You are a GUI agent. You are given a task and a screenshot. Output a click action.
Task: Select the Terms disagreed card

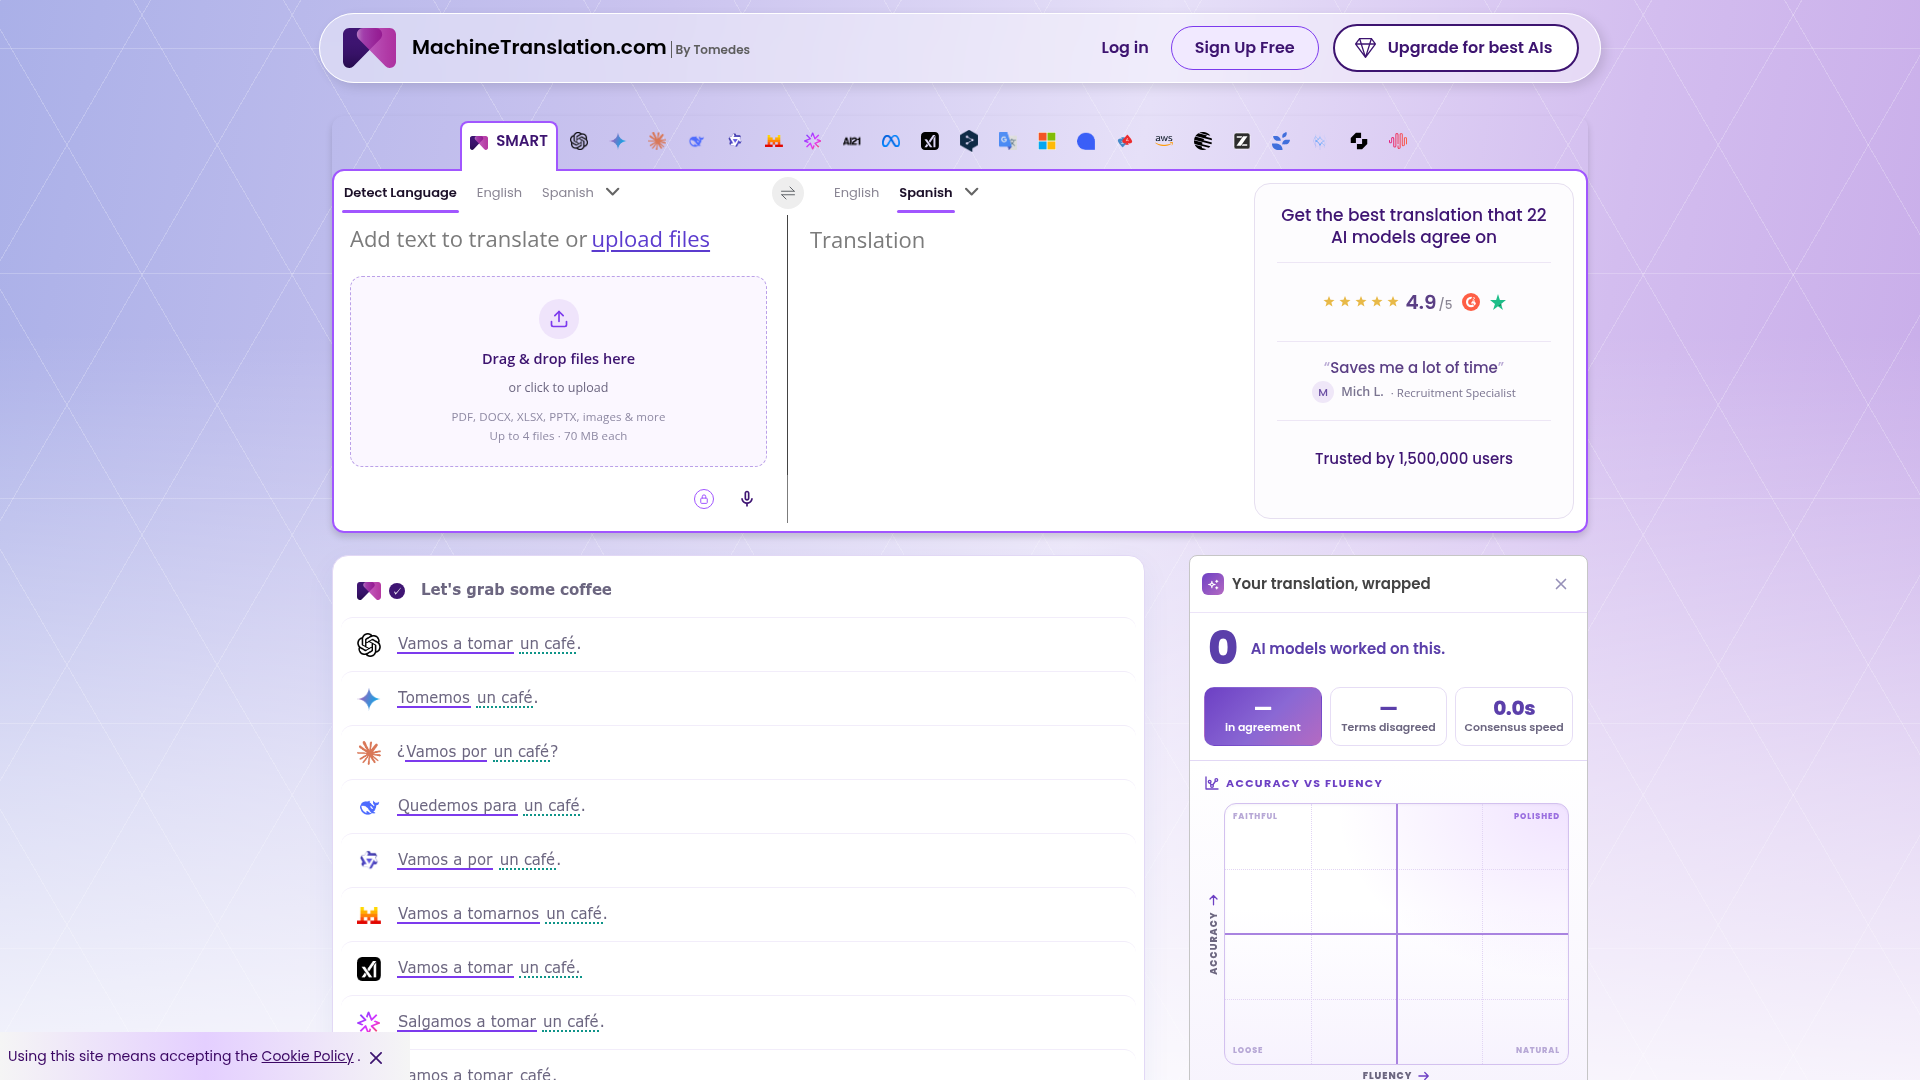point(1388,716)
